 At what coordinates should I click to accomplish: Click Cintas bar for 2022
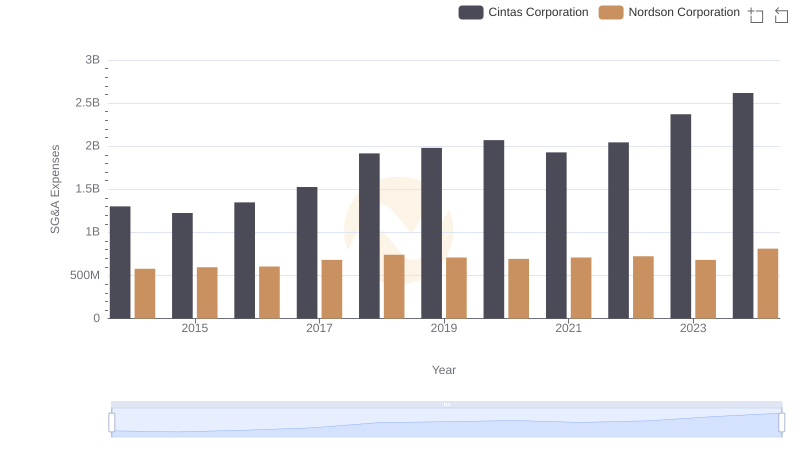point(618,230)
